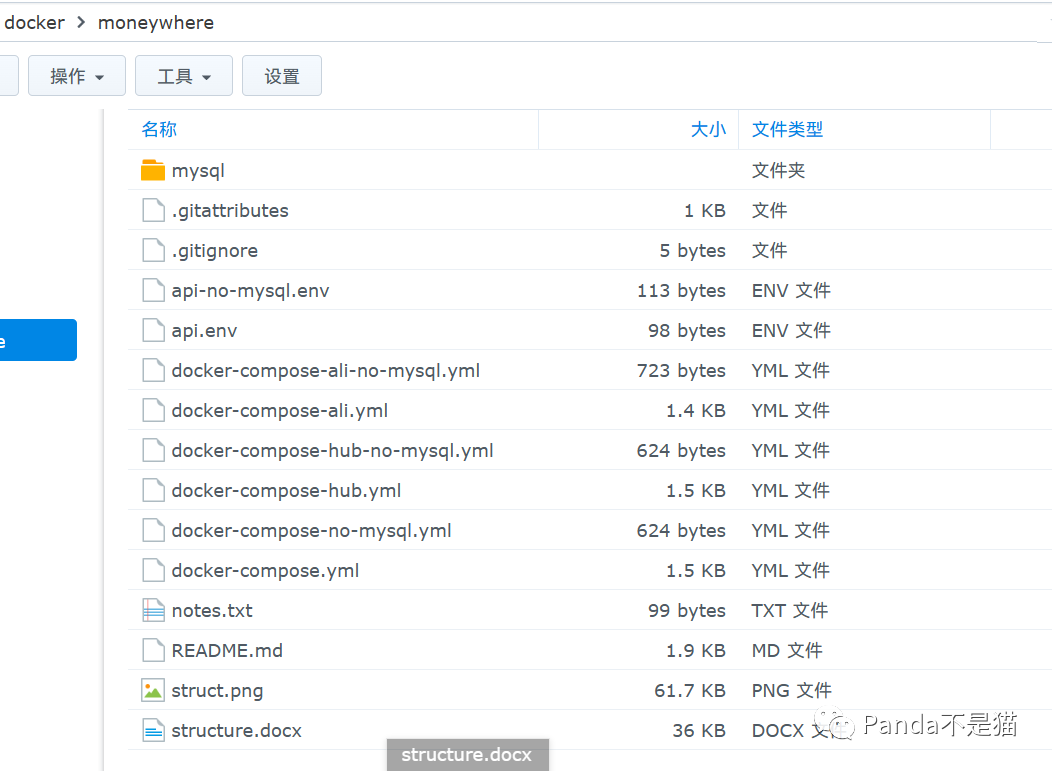Image resolution: width=1052 pixels, height=771 pixels.
Task: Select the highlighted blue sidebar folder item
Action: pyautogui.click(x=37, y=340)
